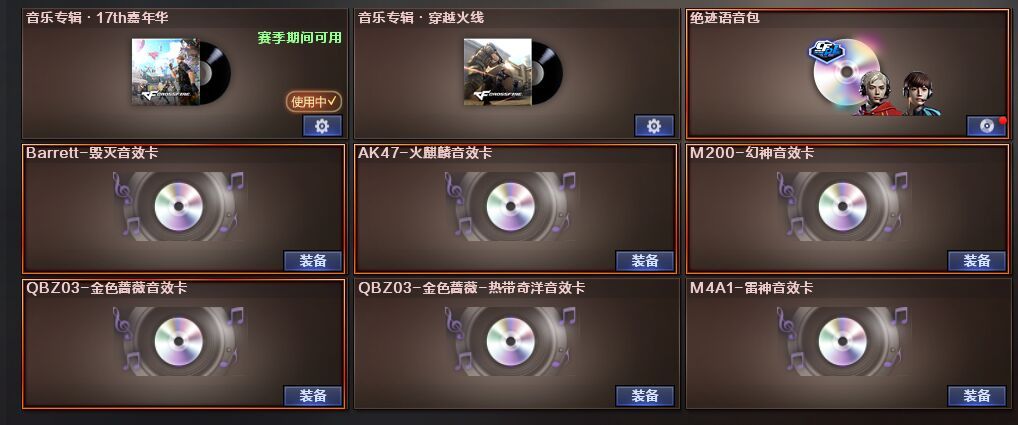Equip the Barrett-毁灭音效卡 sound card

coord(313,261)
